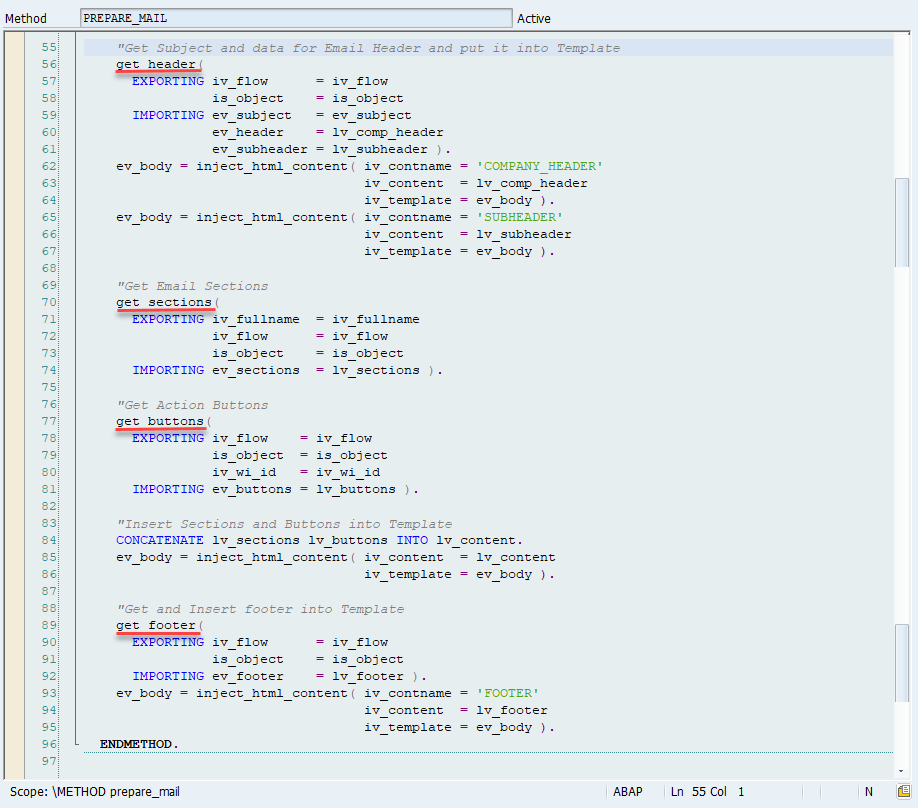The image size is (918, 808).
Task: Click the comment 'Get Action Buttons'
Action: point(192,405)
